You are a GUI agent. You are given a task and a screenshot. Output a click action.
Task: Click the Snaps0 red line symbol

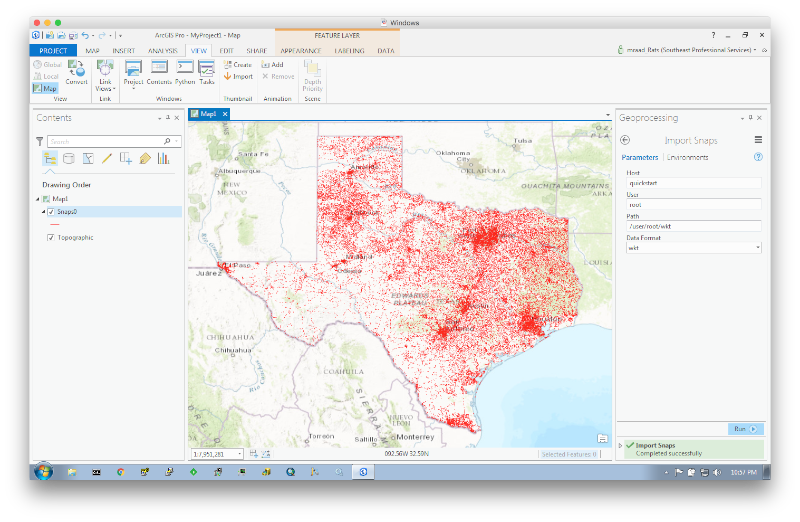55,225
